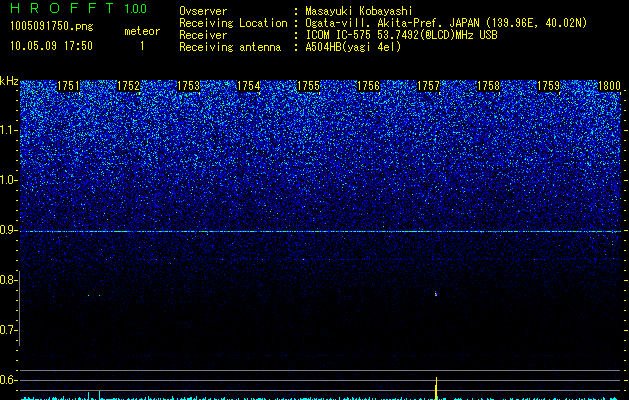Click observer name Masayuki Kobayashi
Viewport: 629px width, 400px height.
(x=359, y=11)
